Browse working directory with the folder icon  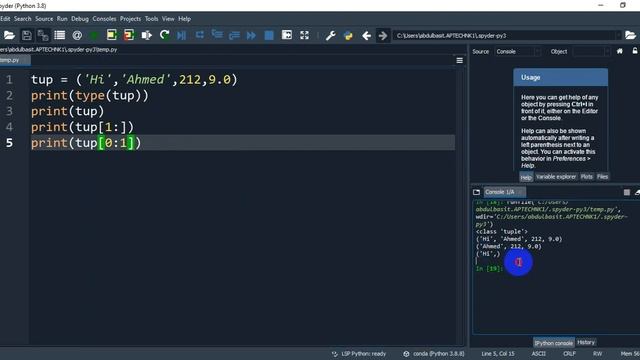(x=630, y=36)
